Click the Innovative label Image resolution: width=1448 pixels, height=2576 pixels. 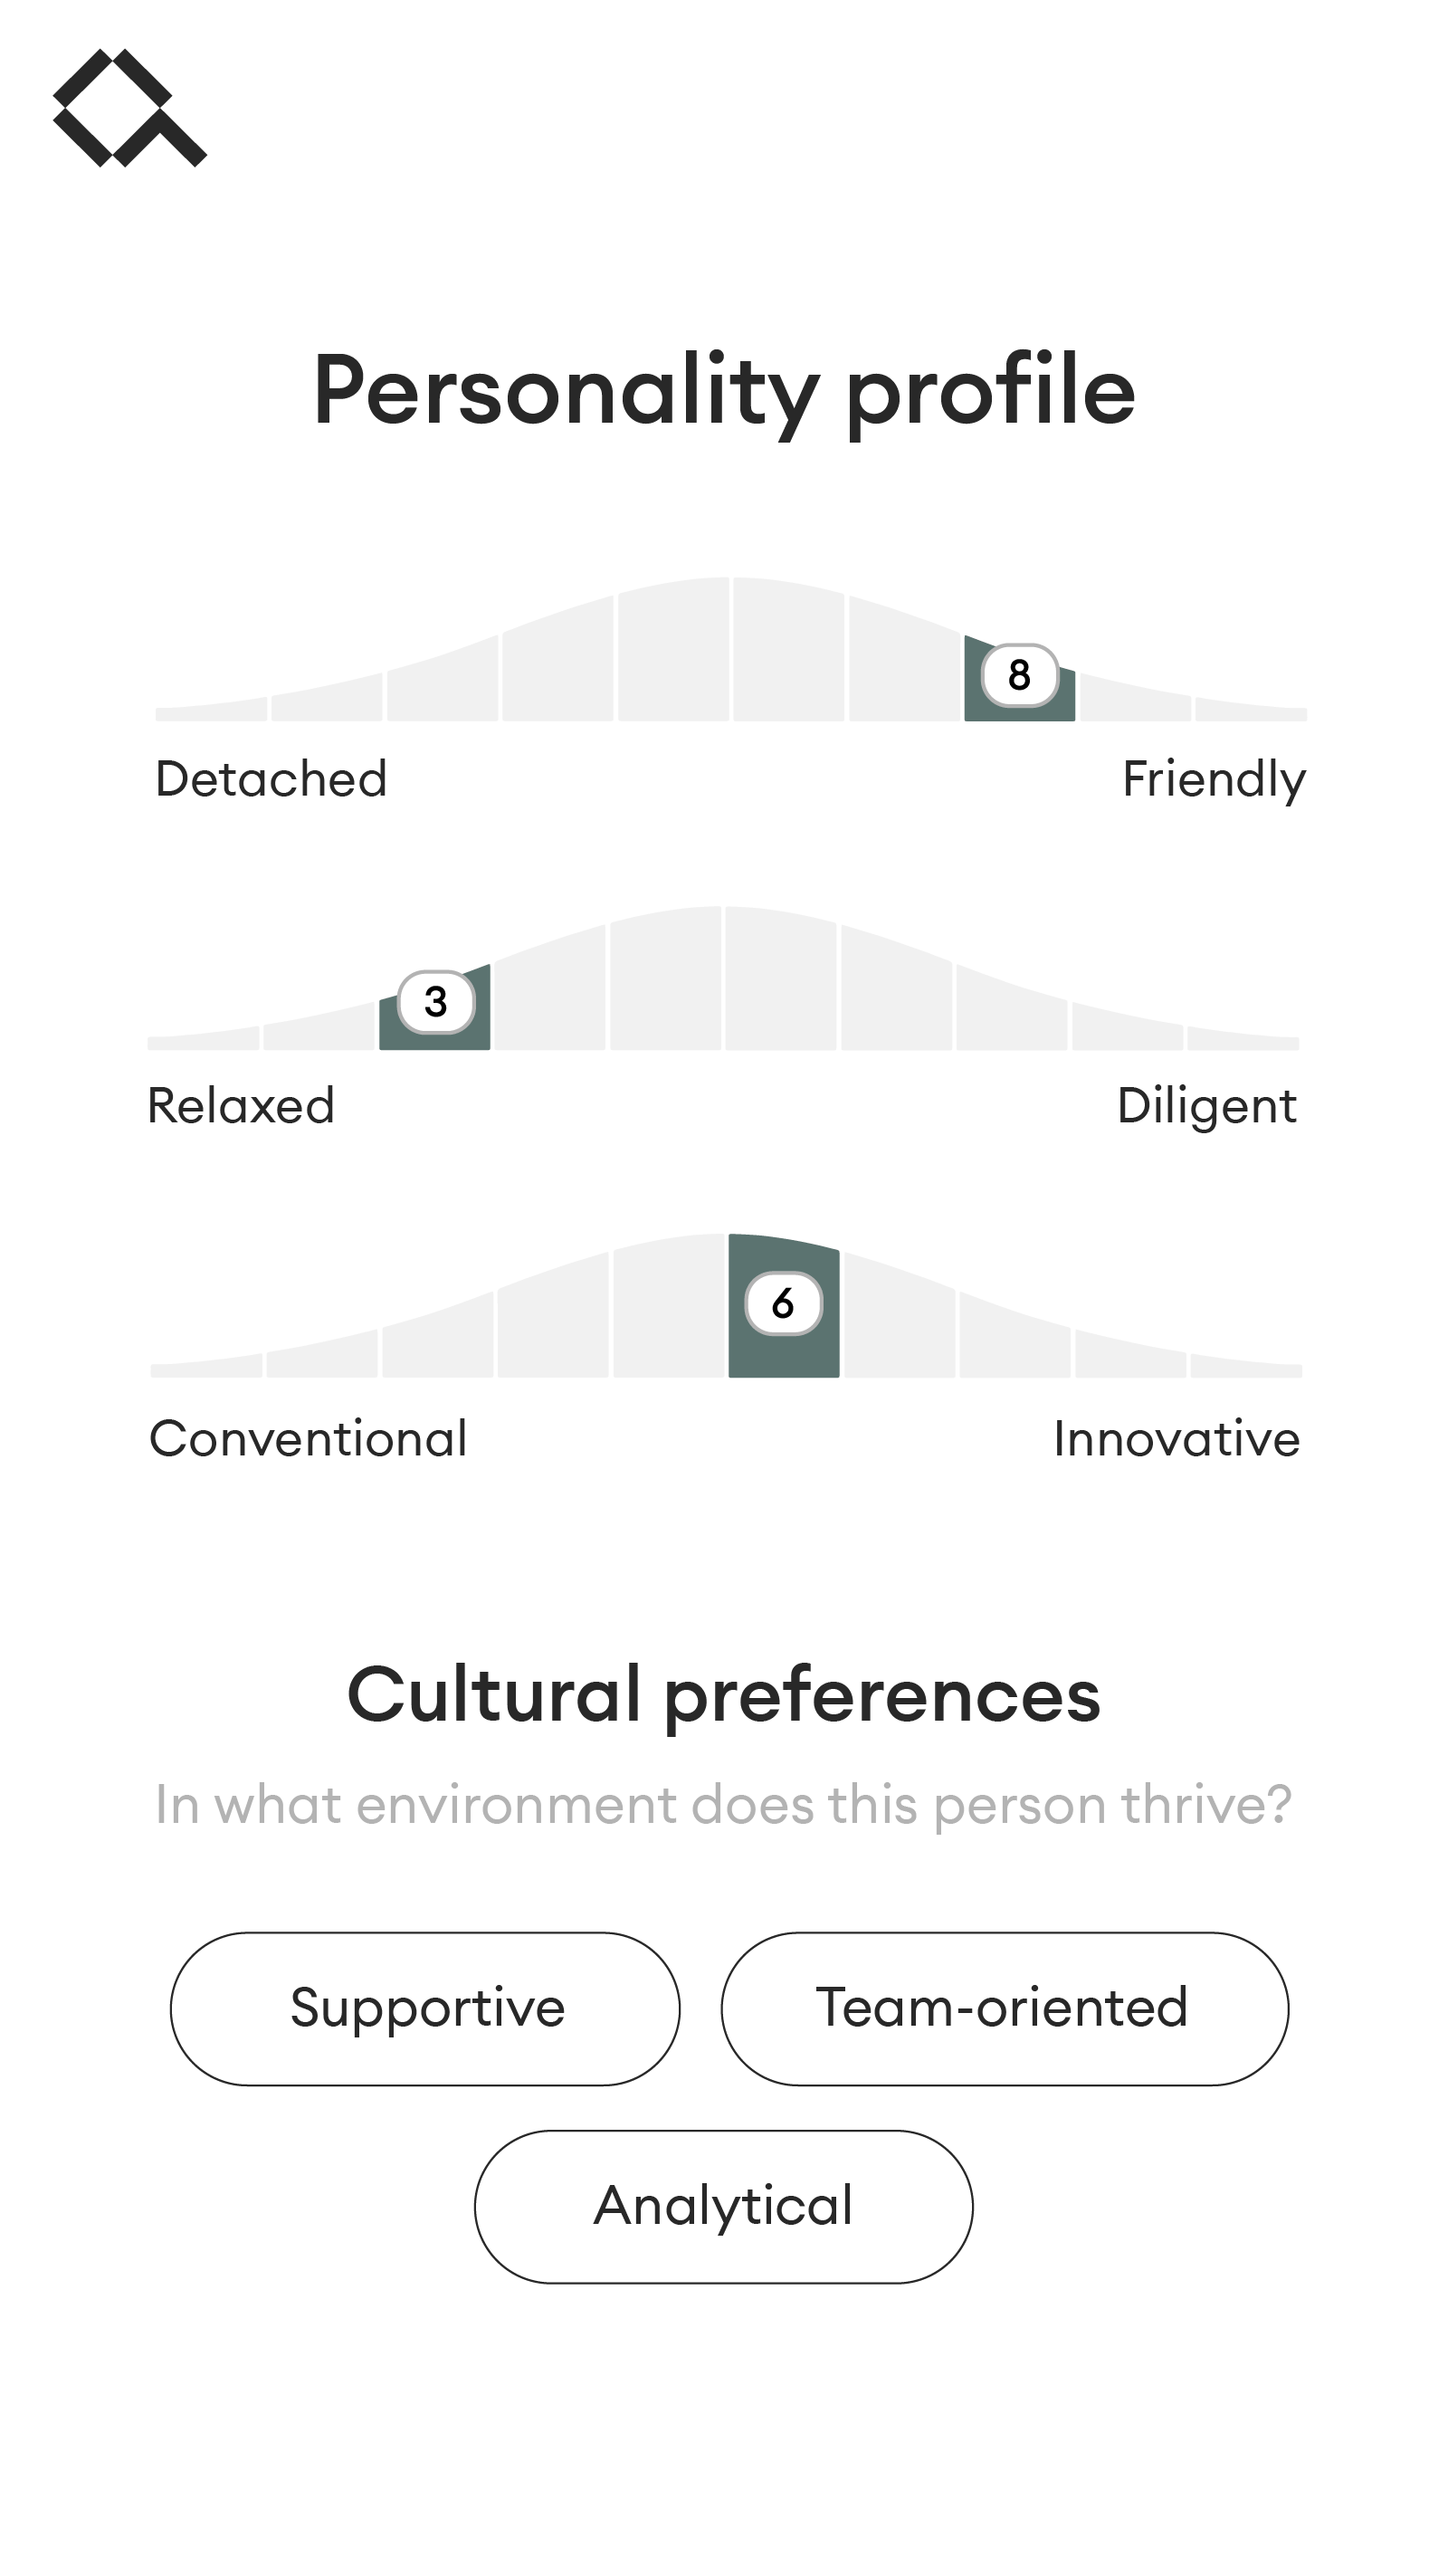tap(1176, 1439)
